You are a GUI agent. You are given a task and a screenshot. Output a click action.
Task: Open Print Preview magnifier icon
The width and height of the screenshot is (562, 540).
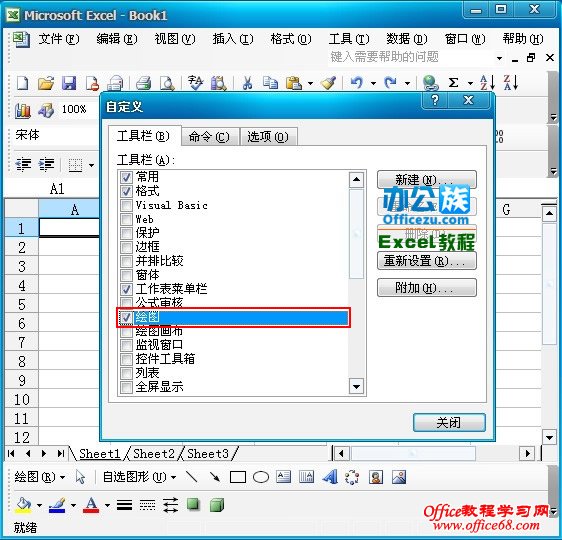pos(167,83)
